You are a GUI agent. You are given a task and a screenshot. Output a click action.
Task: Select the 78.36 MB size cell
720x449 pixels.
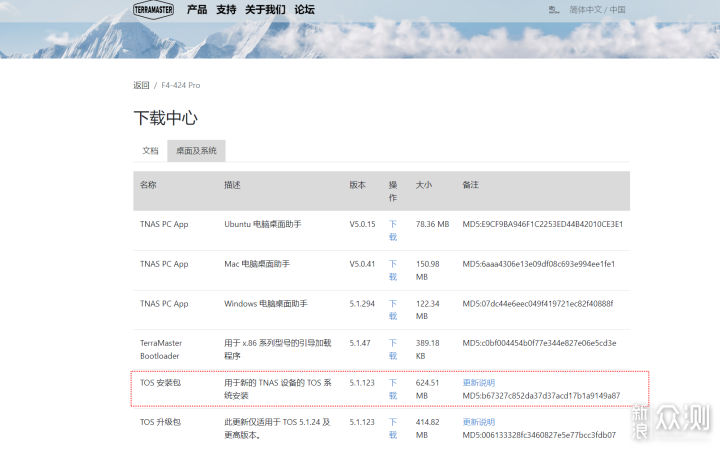pos(432,224)
